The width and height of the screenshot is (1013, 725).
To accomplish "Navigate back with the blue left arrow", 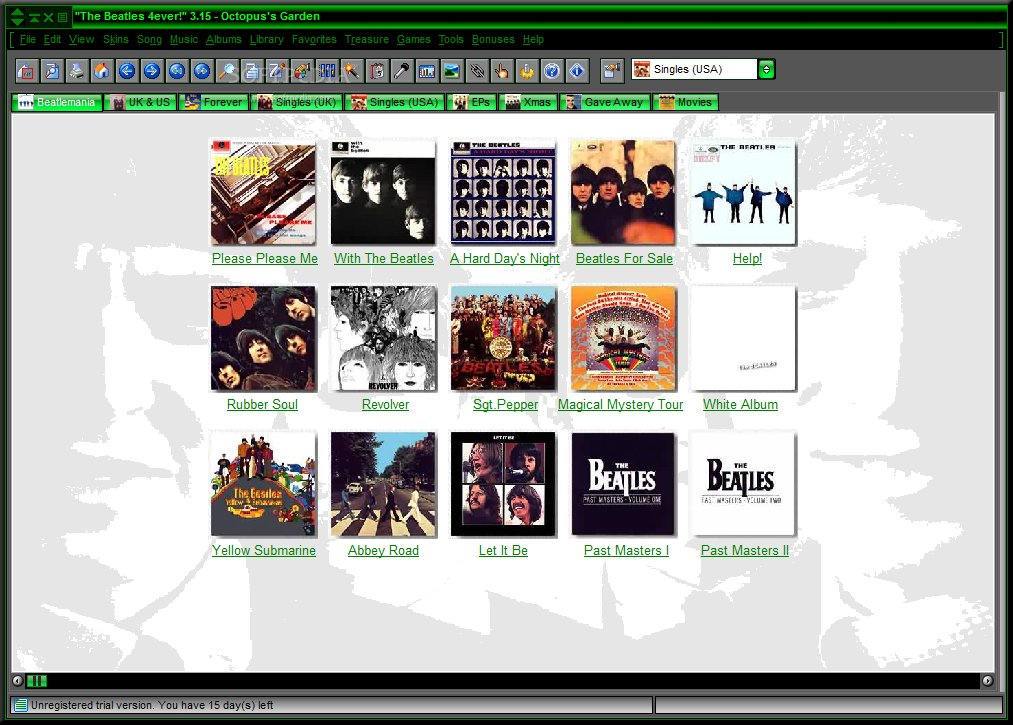I will click(127, 70).
